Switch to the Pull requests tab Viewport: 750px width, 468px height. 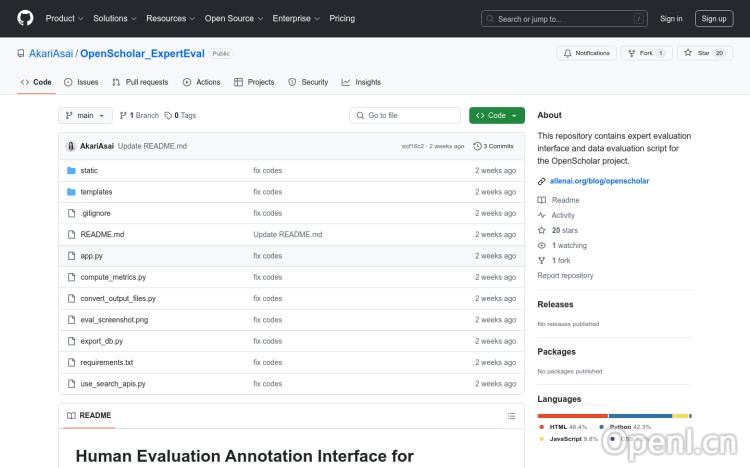tap(140, 82)
